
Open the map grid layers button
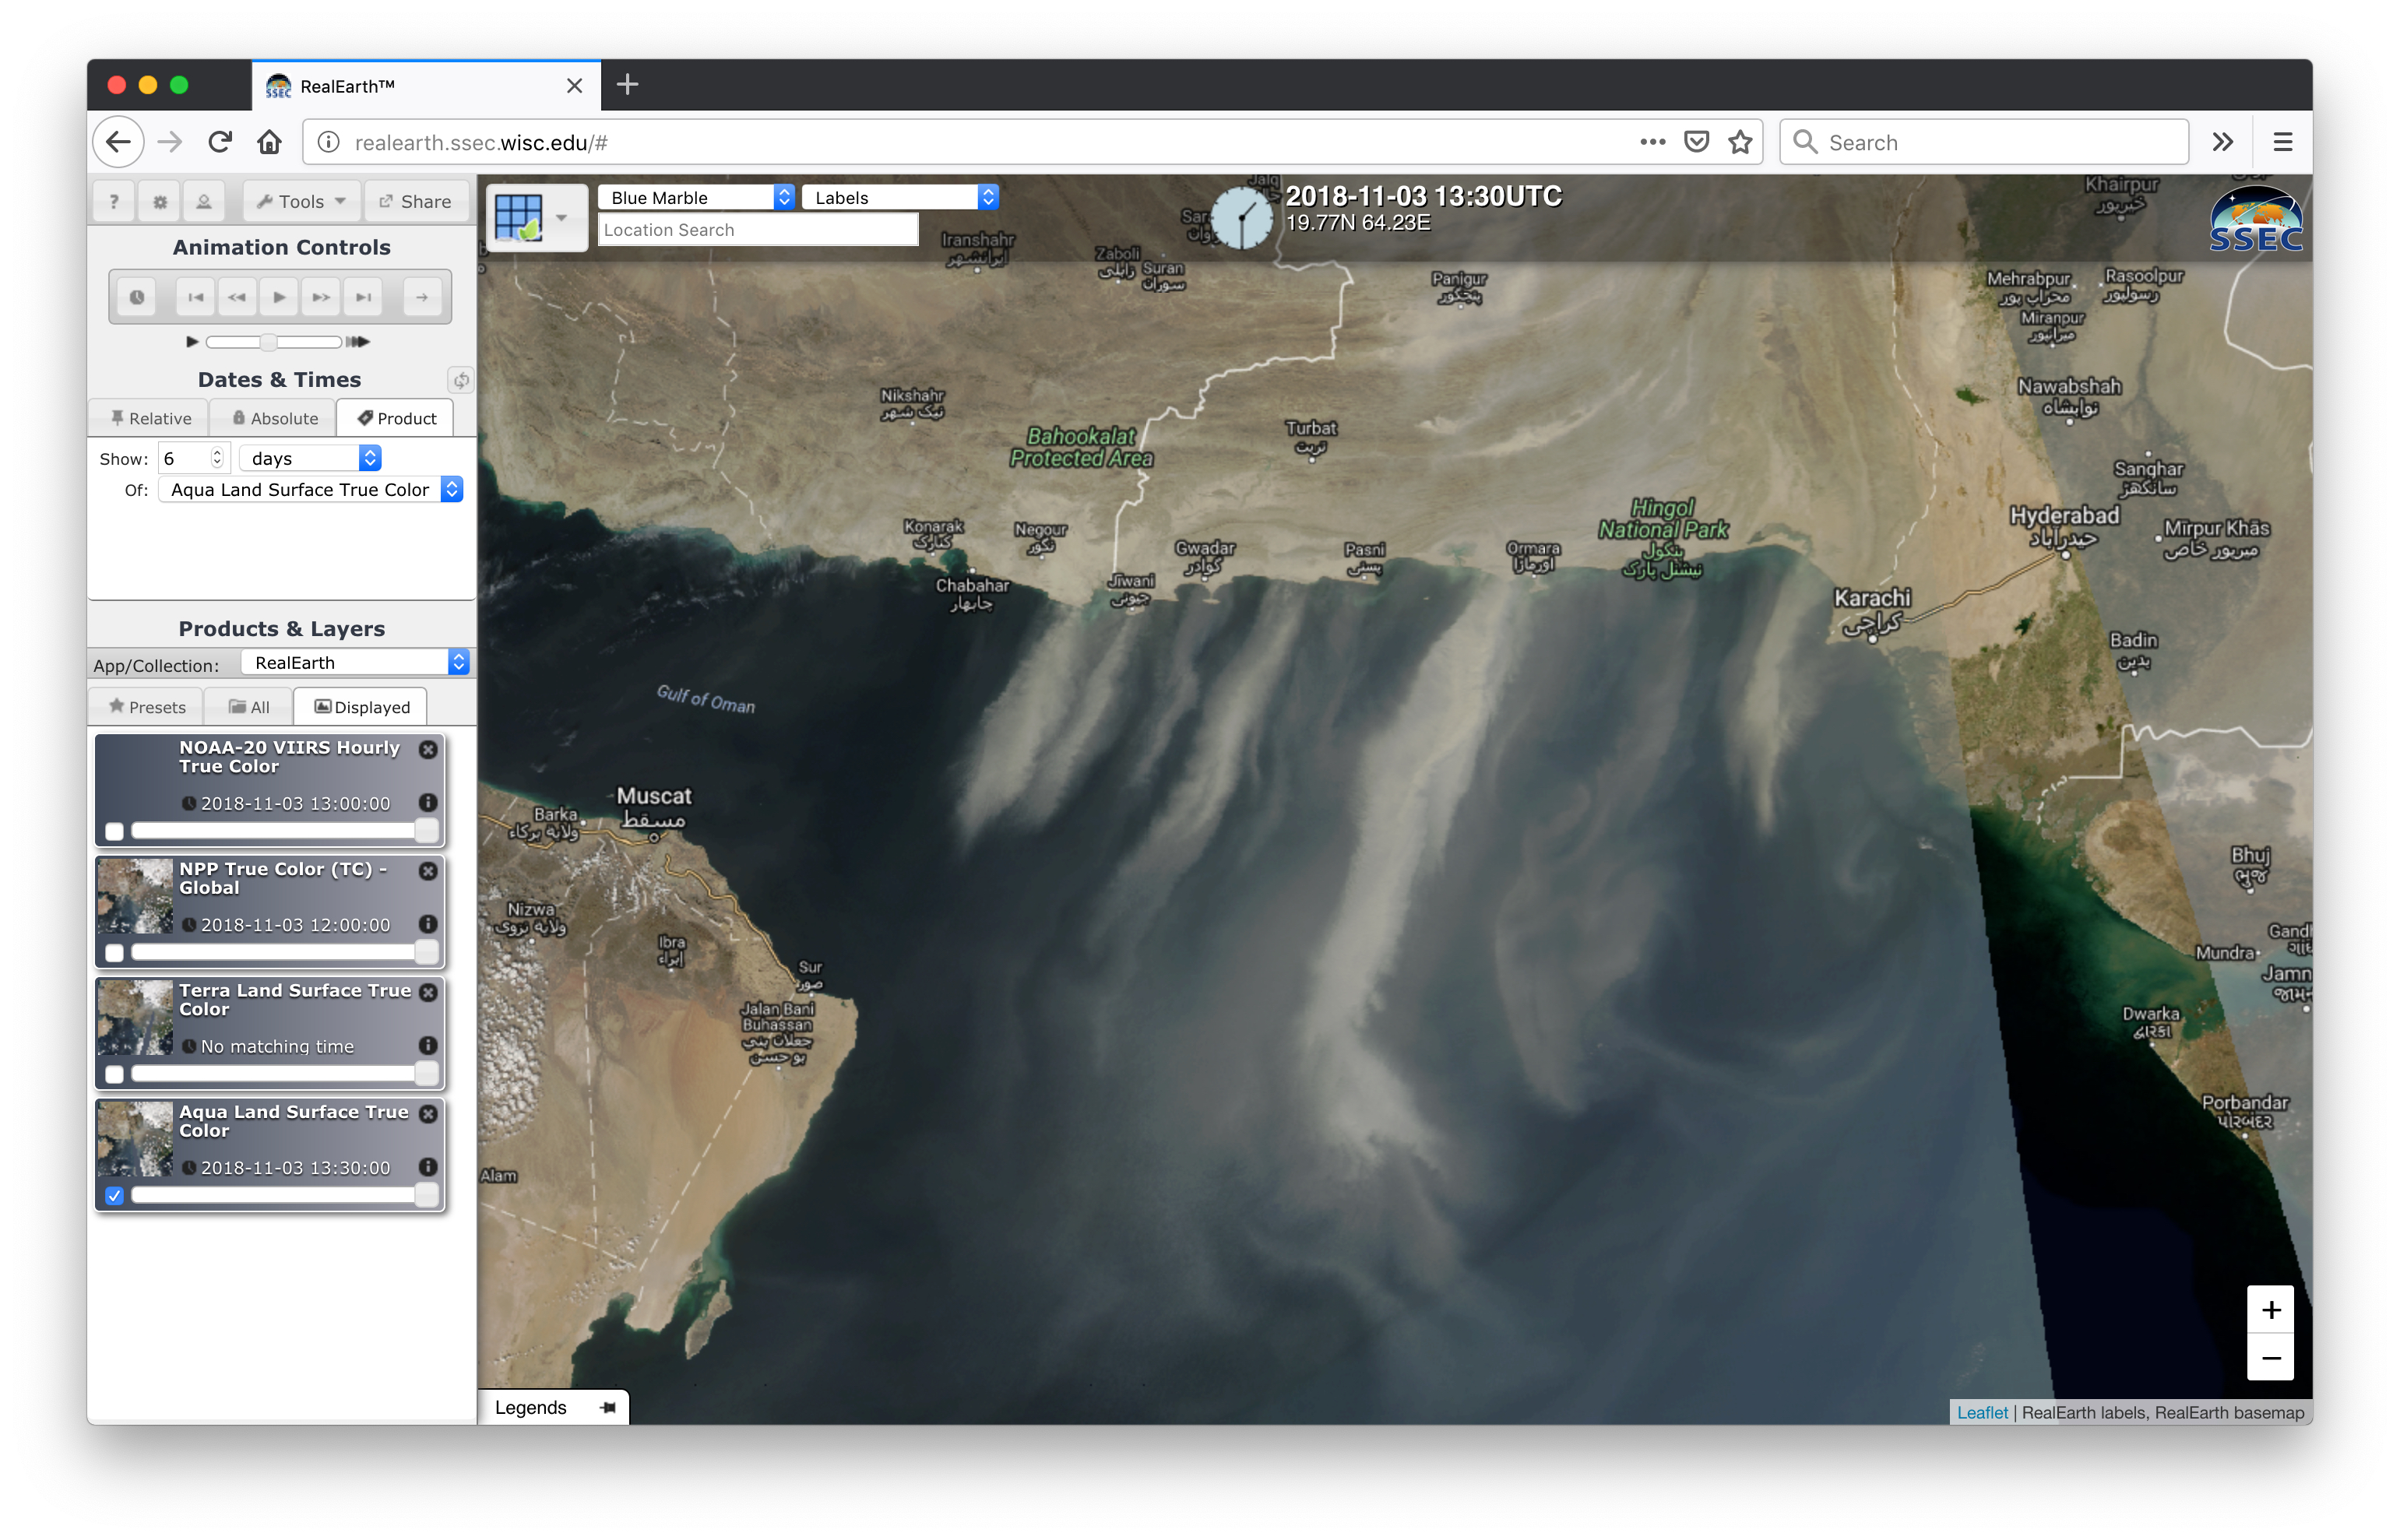[519, 217]
